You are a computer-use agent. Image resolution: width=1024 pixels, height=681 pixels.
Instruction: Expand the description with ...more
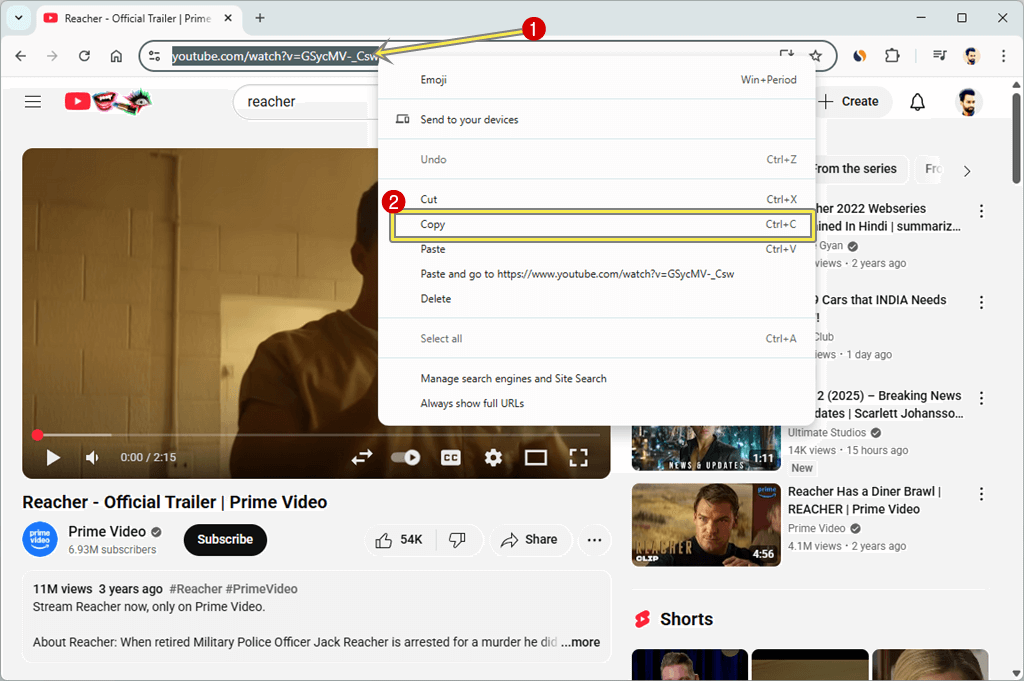(581, 642)
